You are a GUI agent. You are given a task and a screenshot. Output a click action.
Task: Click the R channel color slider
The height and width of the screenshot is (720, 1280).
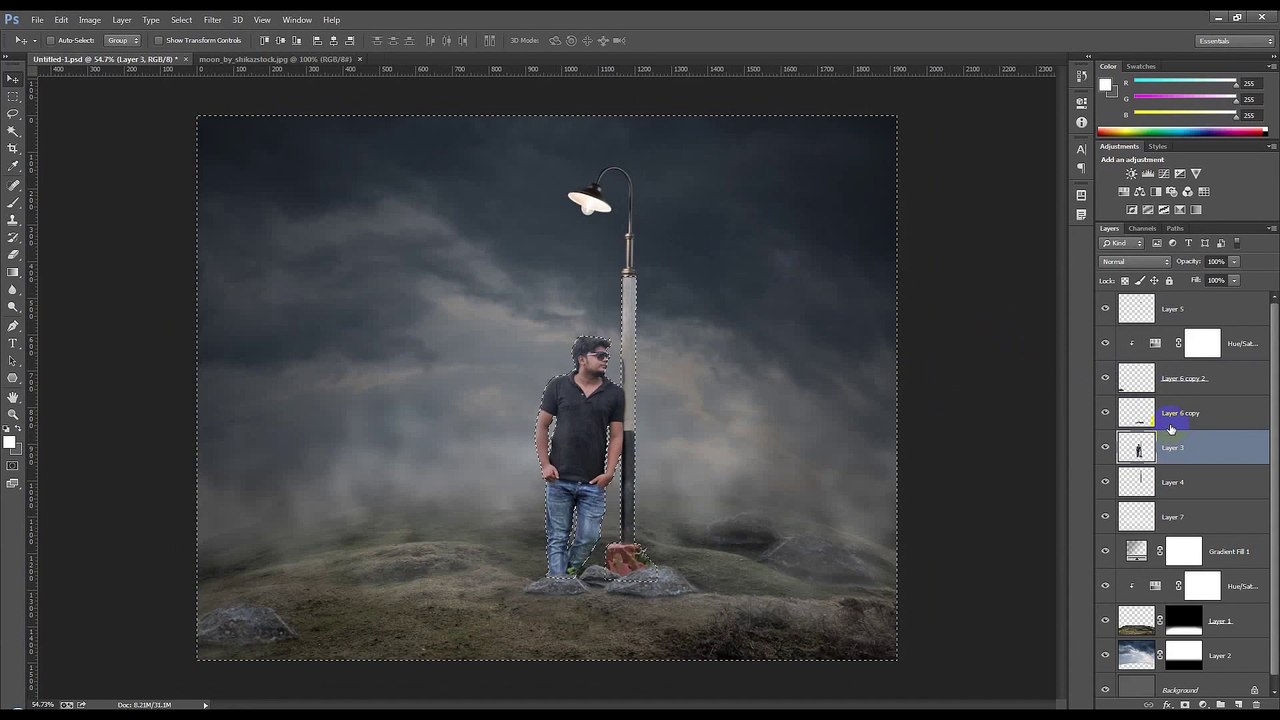(x=1185, y=84)
